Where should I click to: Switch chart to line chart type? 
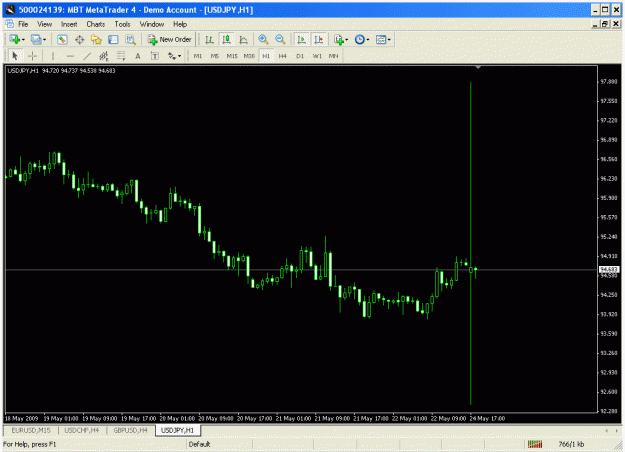click(x=244, y=39)
